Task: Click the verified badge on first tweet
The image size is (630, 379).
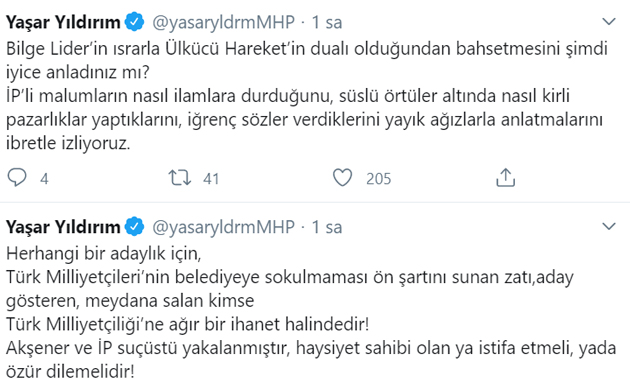Action: coord(135,22)
